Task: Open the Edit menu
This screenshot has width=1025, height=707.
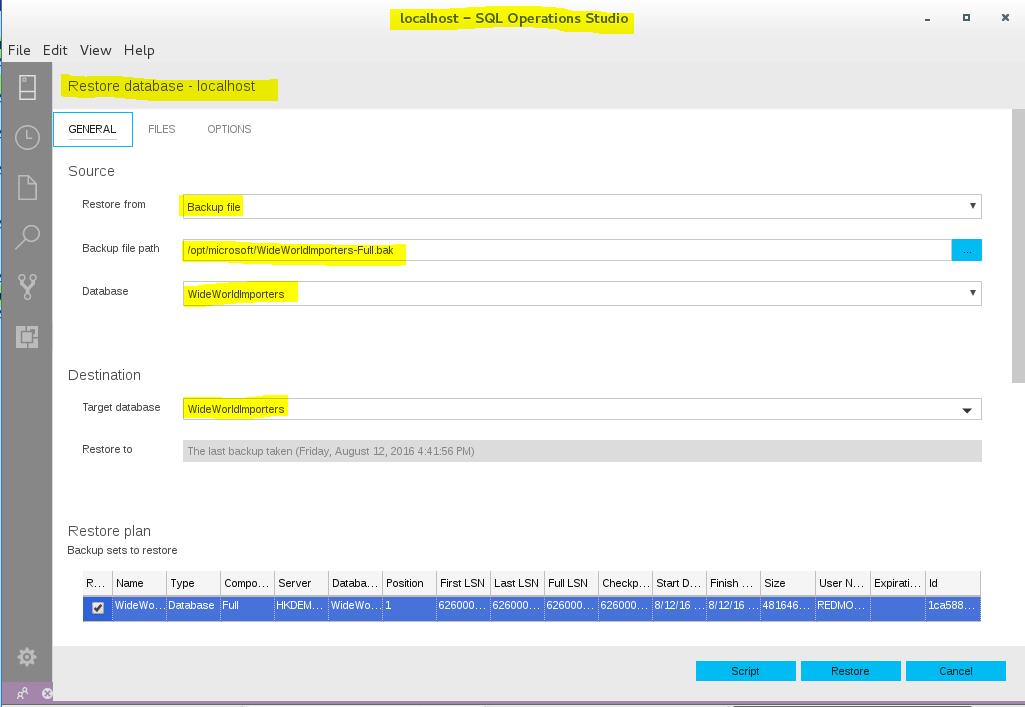Action: (x=55, y=50)
